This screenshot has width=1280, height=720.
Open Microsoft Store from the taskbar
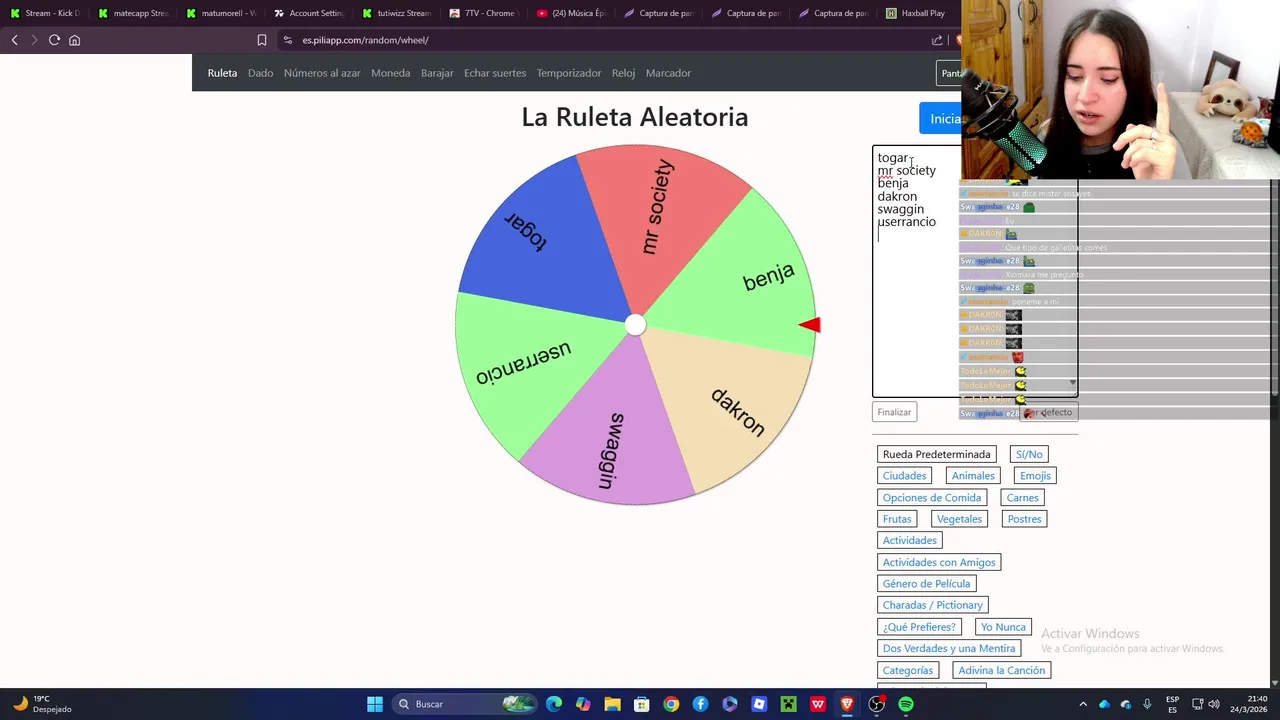point(642,704)
